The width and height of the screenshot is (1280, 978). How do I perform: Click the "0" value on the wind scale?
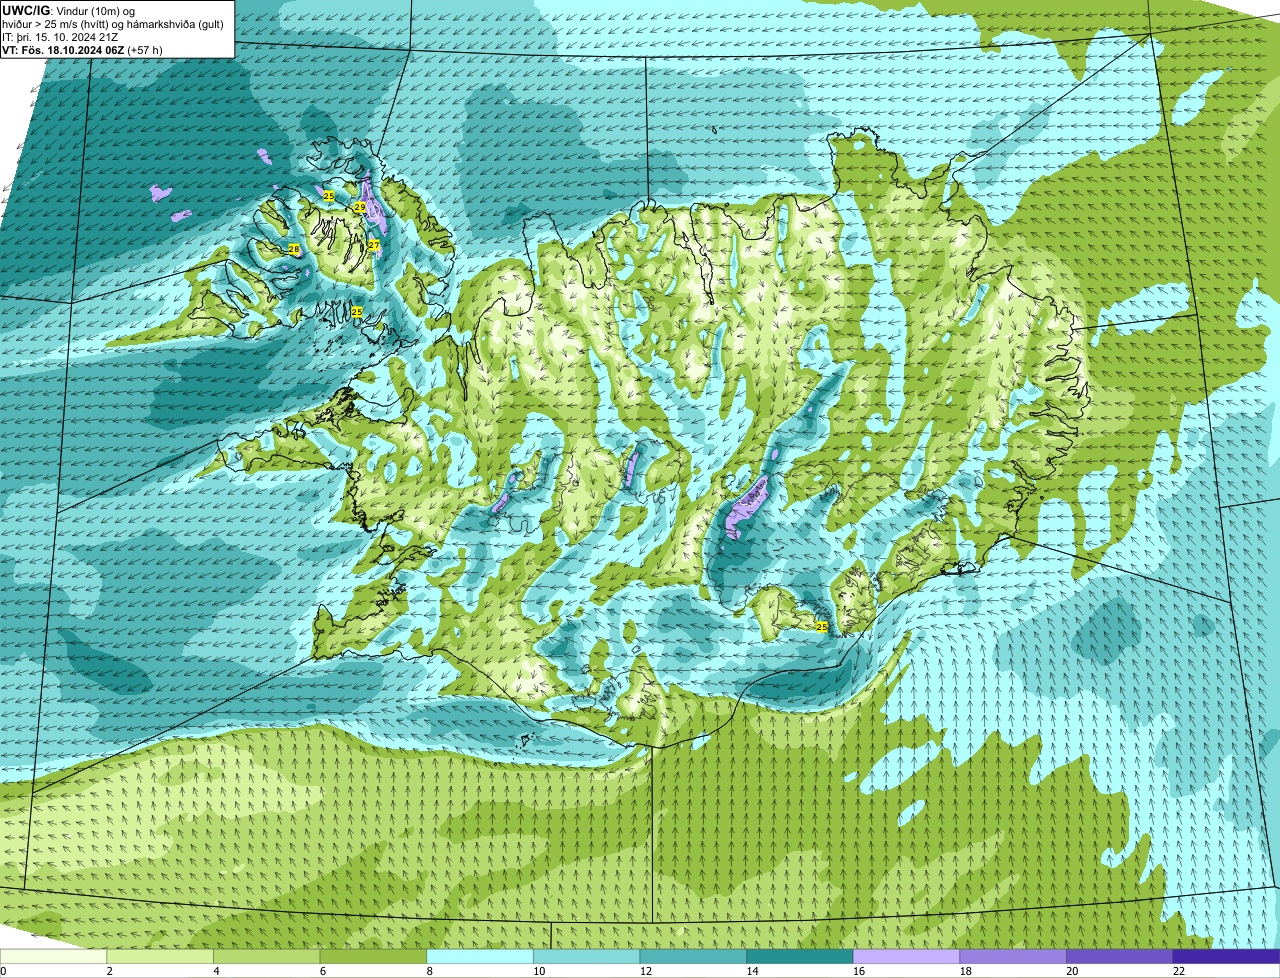tap(3, 971)
